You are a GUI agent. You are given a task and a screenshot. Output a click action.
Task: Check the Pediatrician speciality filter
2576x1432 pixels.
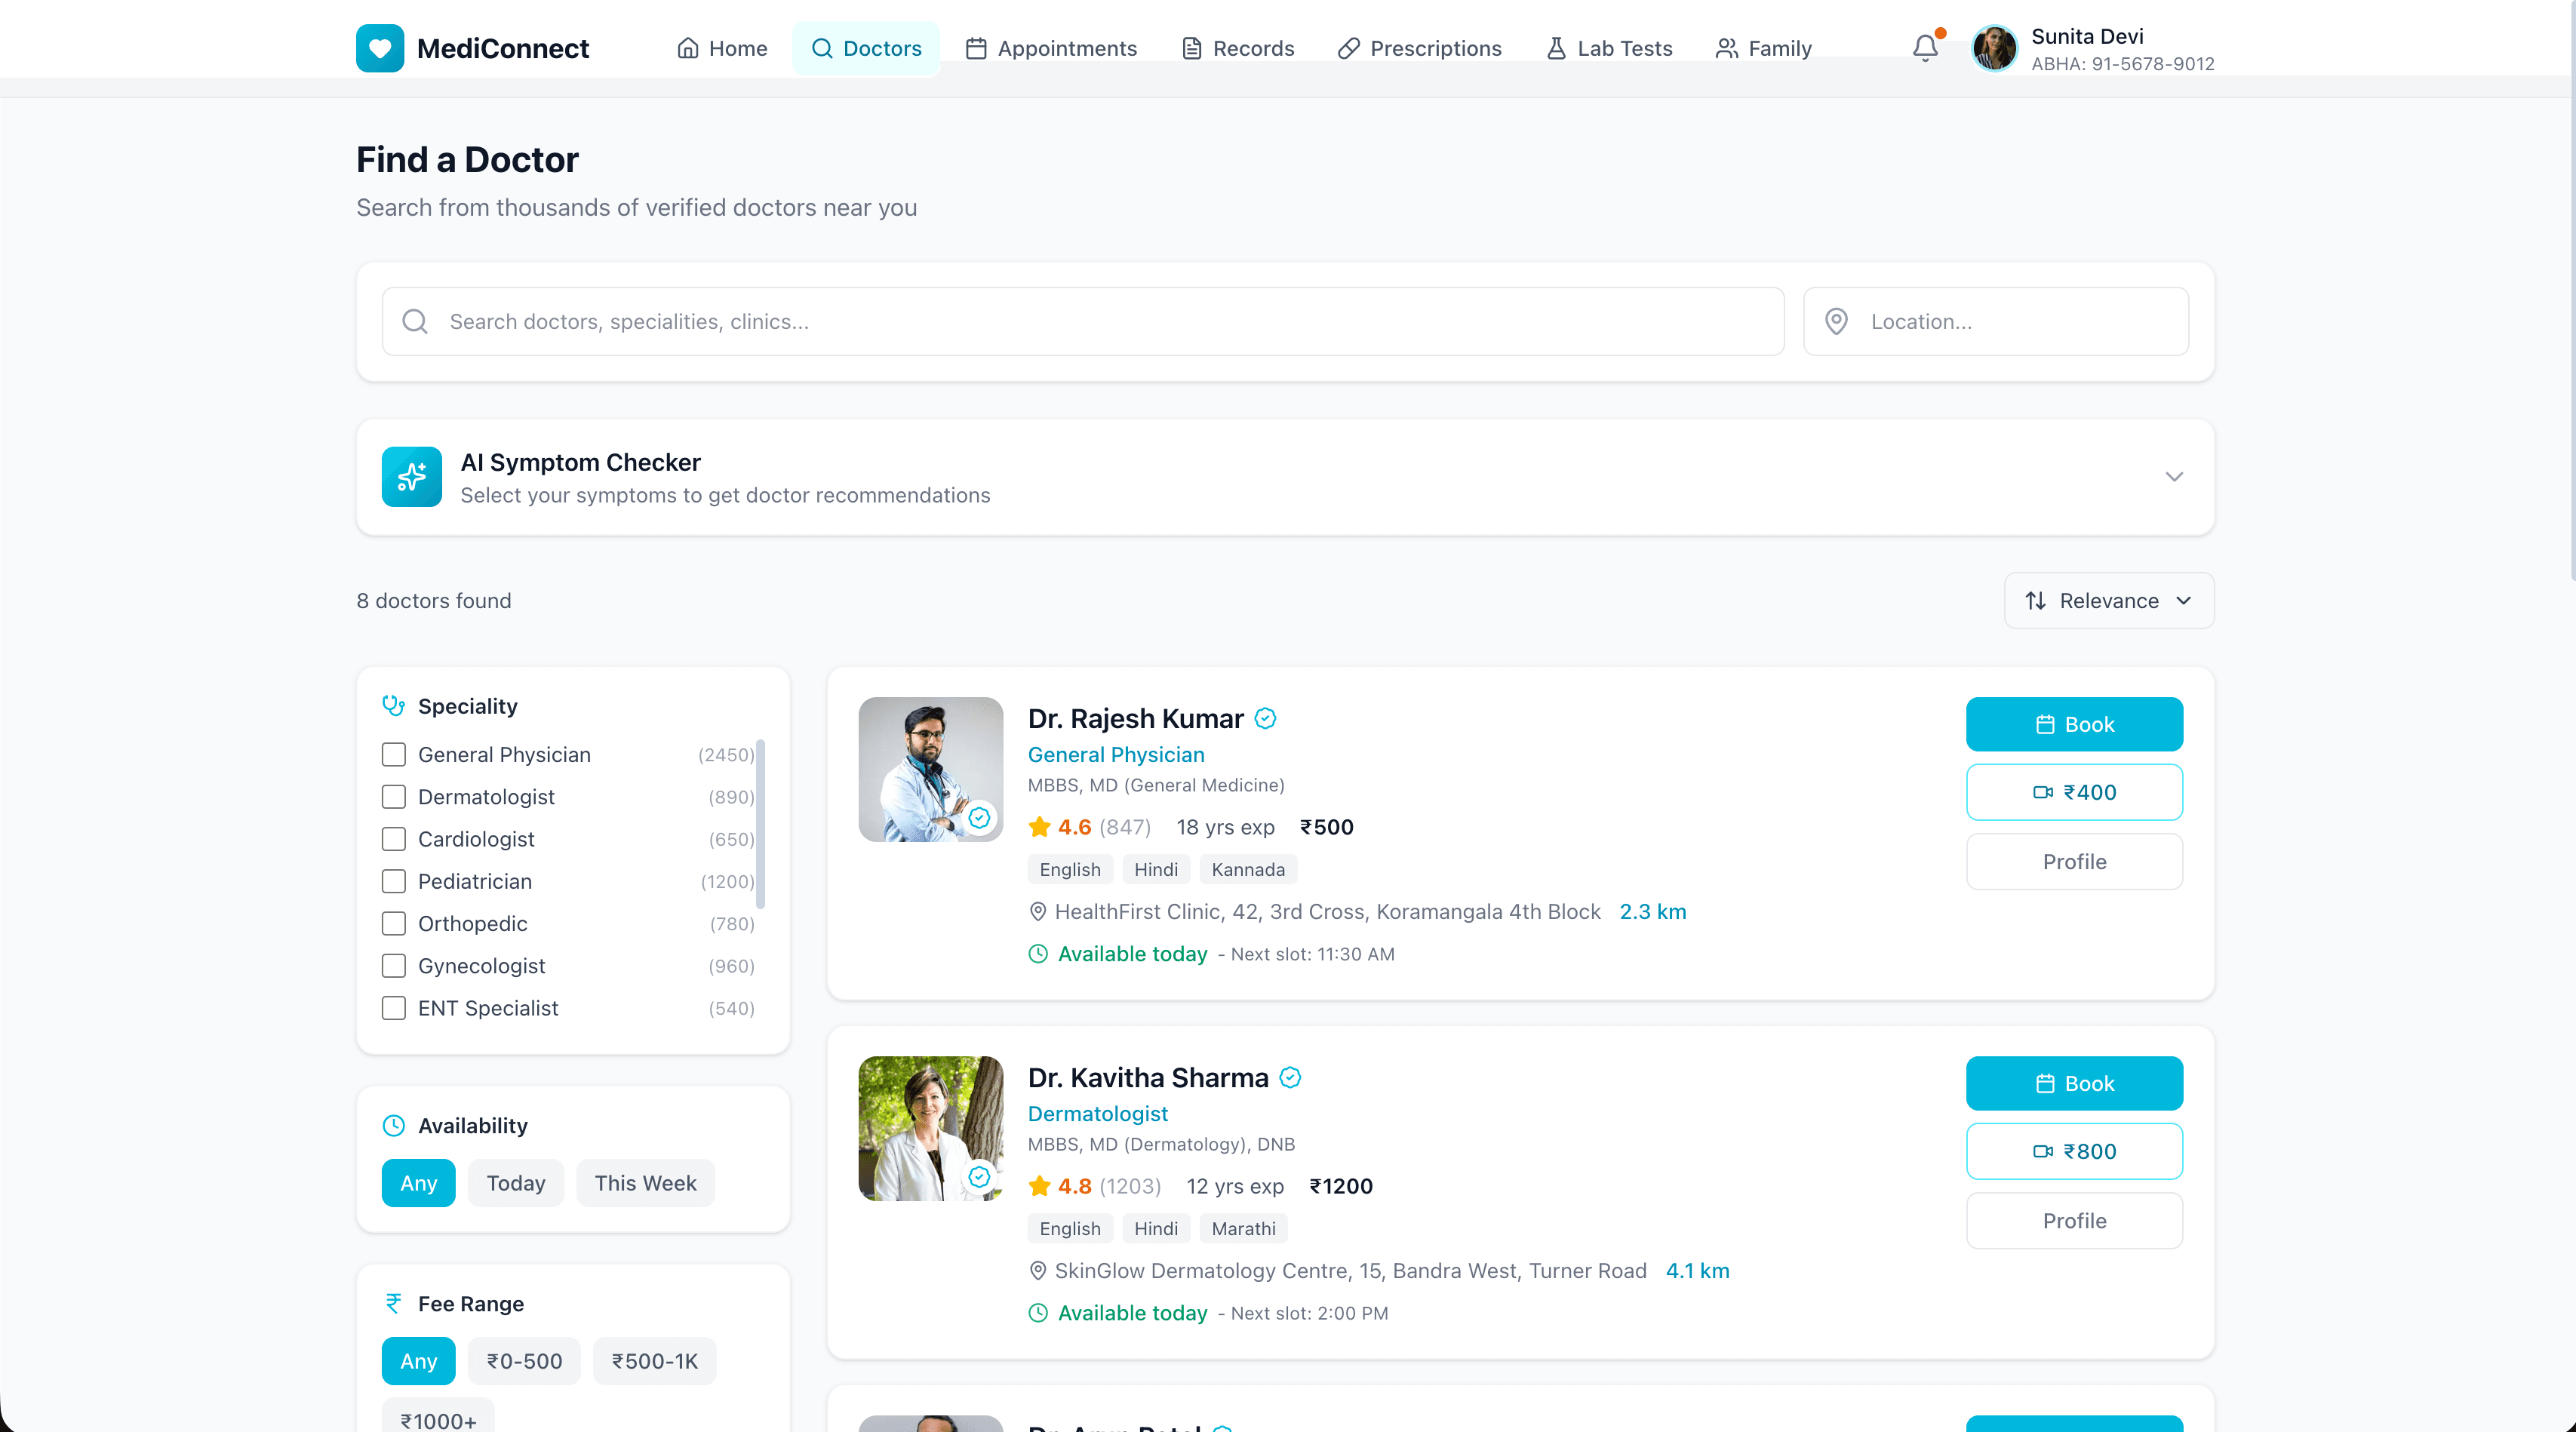(x=393, y=881)
